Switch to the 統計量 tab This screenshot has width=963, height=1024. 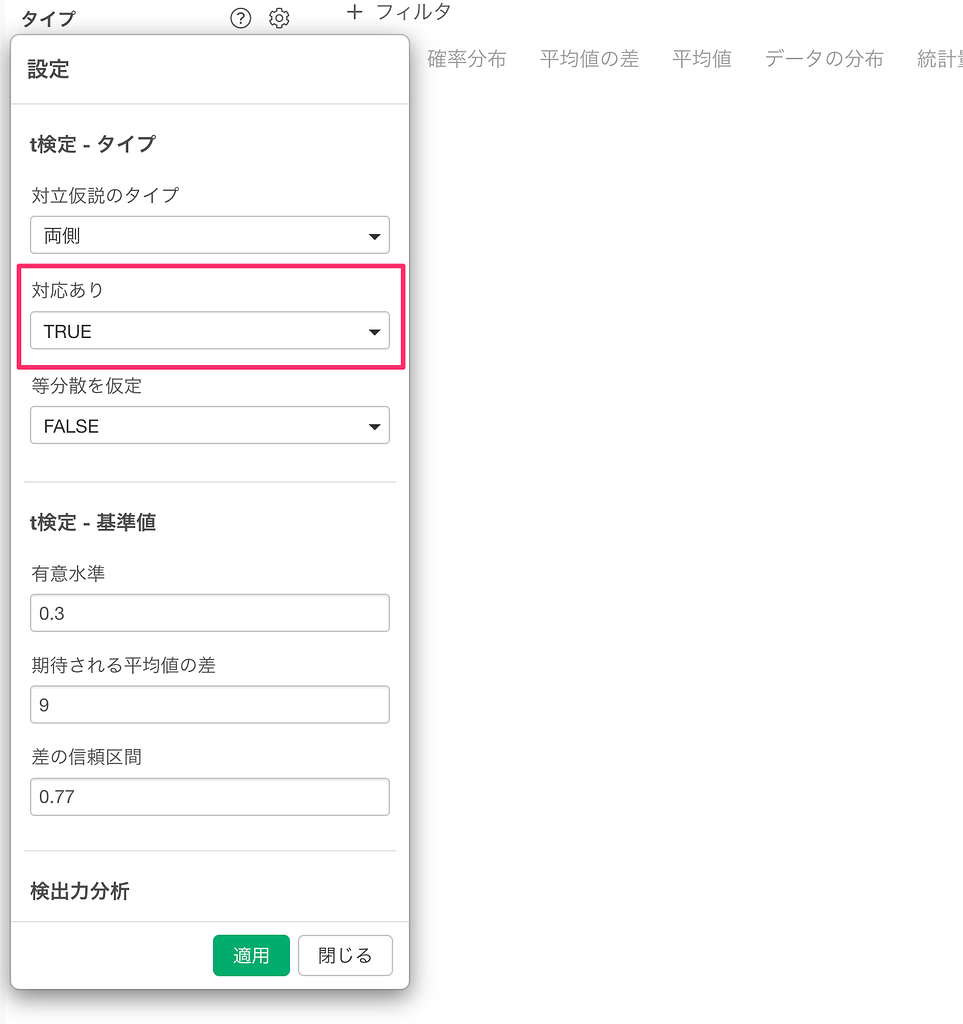pyautogui.click(x=938, y=59)
